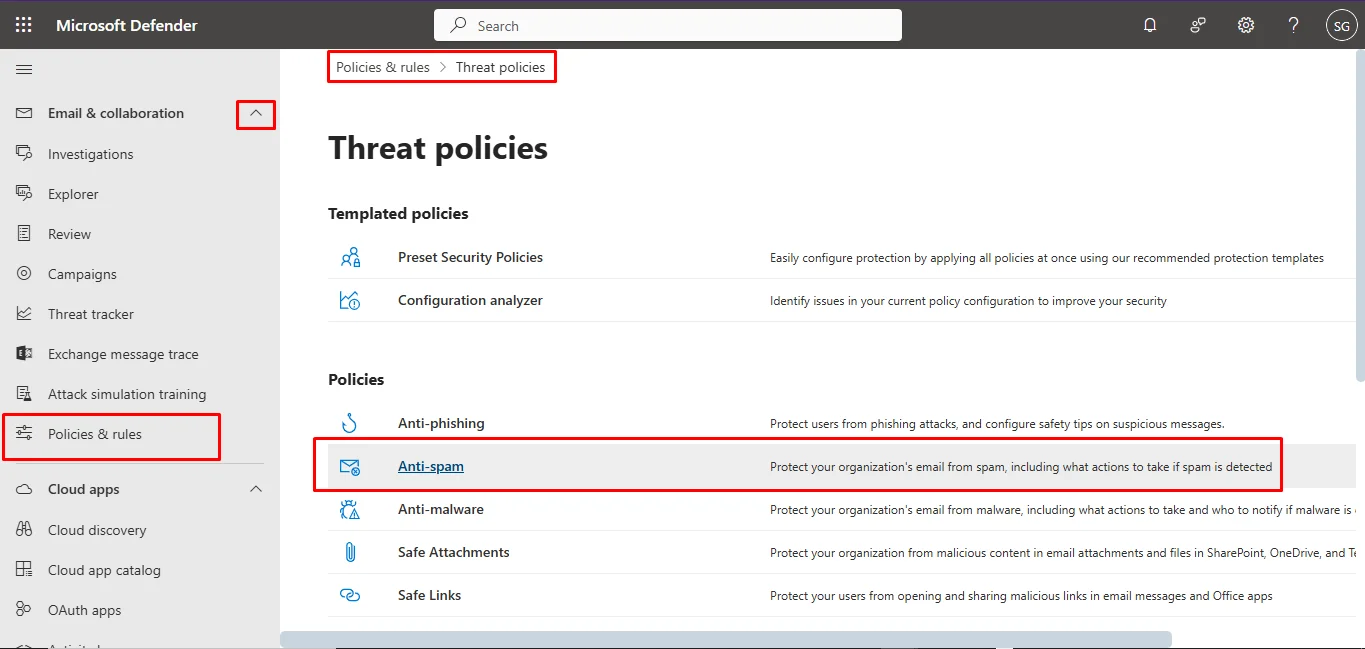Open the Help question mark
Image resolution: width=1365 pixels, height=649 pixels.
(1293, 25)
